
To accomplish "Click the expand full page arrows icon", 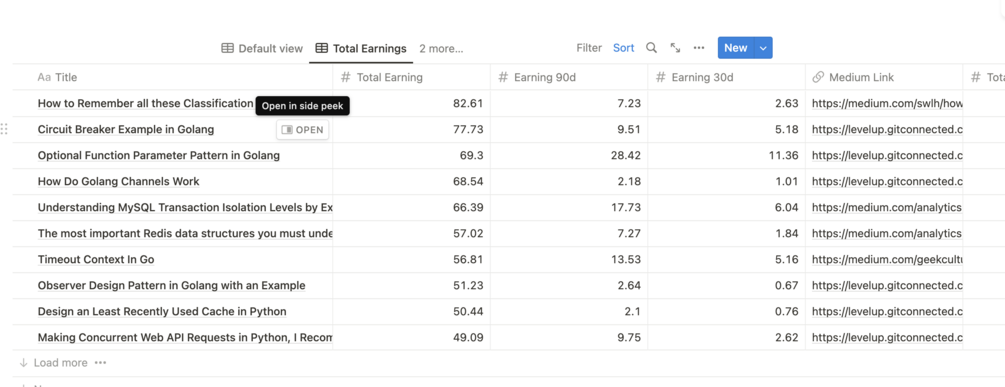I will point(676,48).
